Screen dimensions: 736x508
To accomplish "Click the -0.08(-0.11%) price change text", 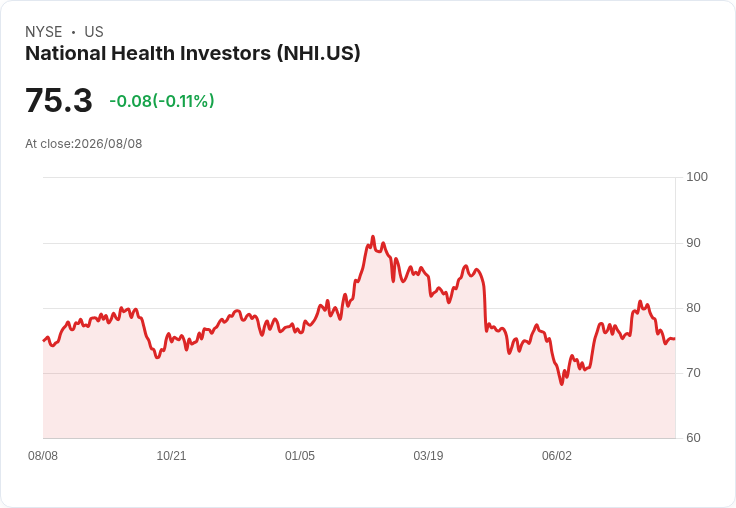I will point(162,101).
